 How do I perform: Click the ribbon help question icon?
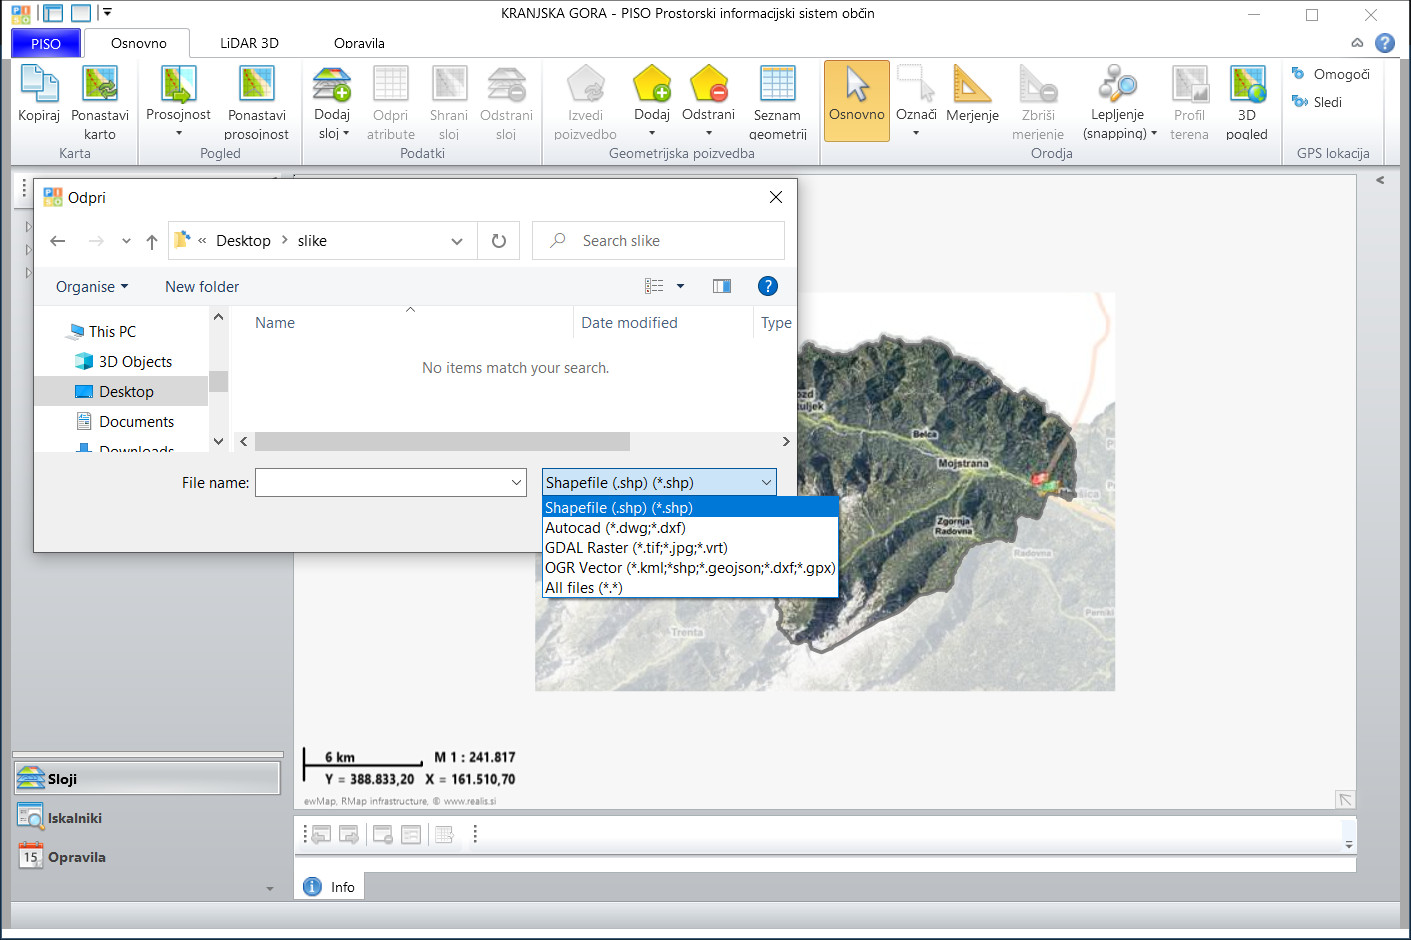(1385, 43)
